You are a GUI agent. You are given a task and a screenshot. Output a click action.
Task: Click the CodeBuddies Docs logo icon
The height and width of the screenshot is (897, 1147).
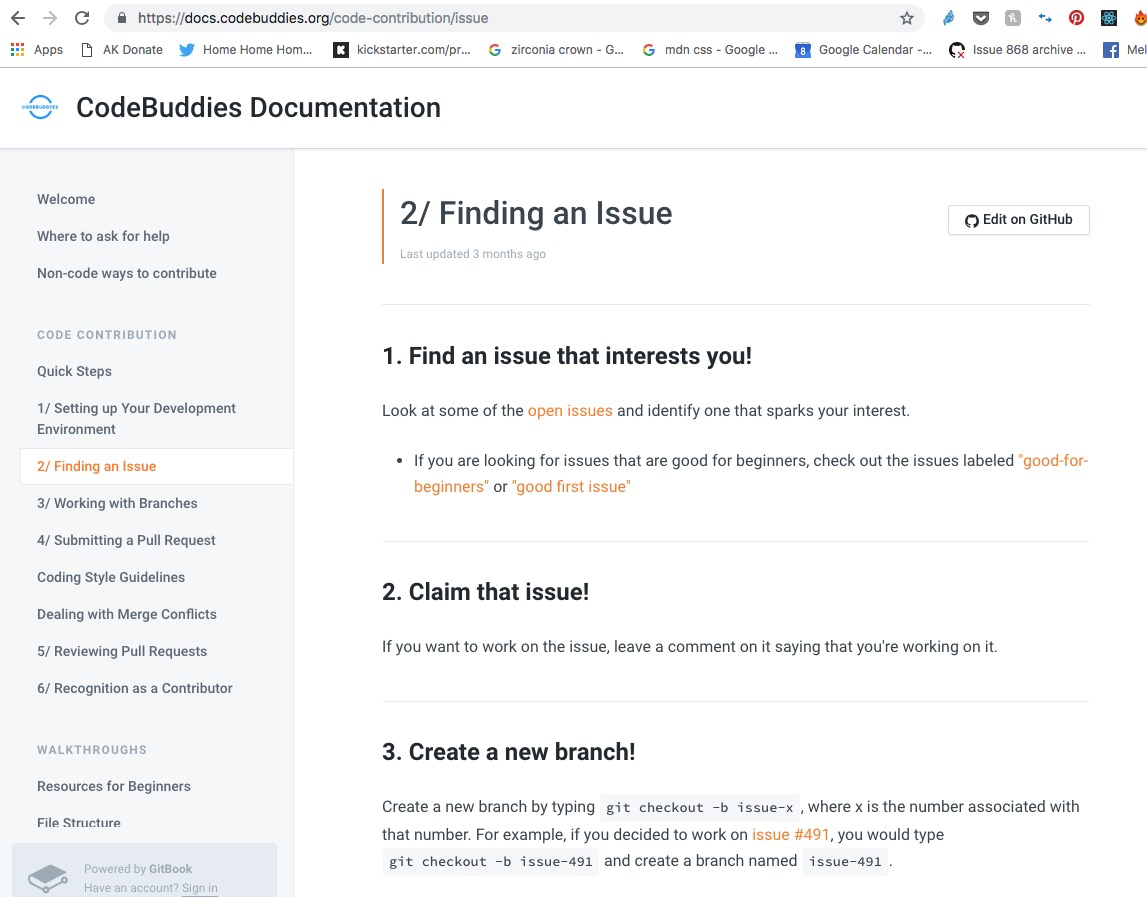click(x=40, y=108)
